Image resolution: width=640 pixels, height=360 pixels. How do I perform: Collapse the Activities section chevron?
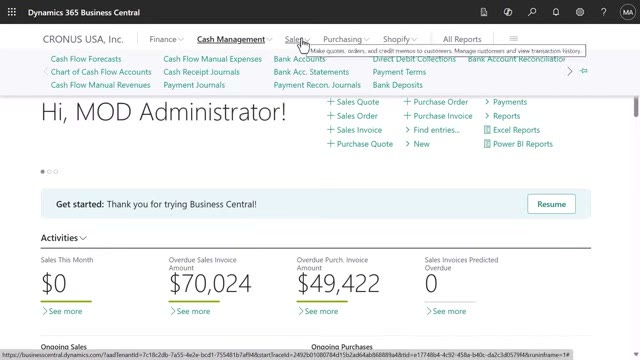[83, 238]
